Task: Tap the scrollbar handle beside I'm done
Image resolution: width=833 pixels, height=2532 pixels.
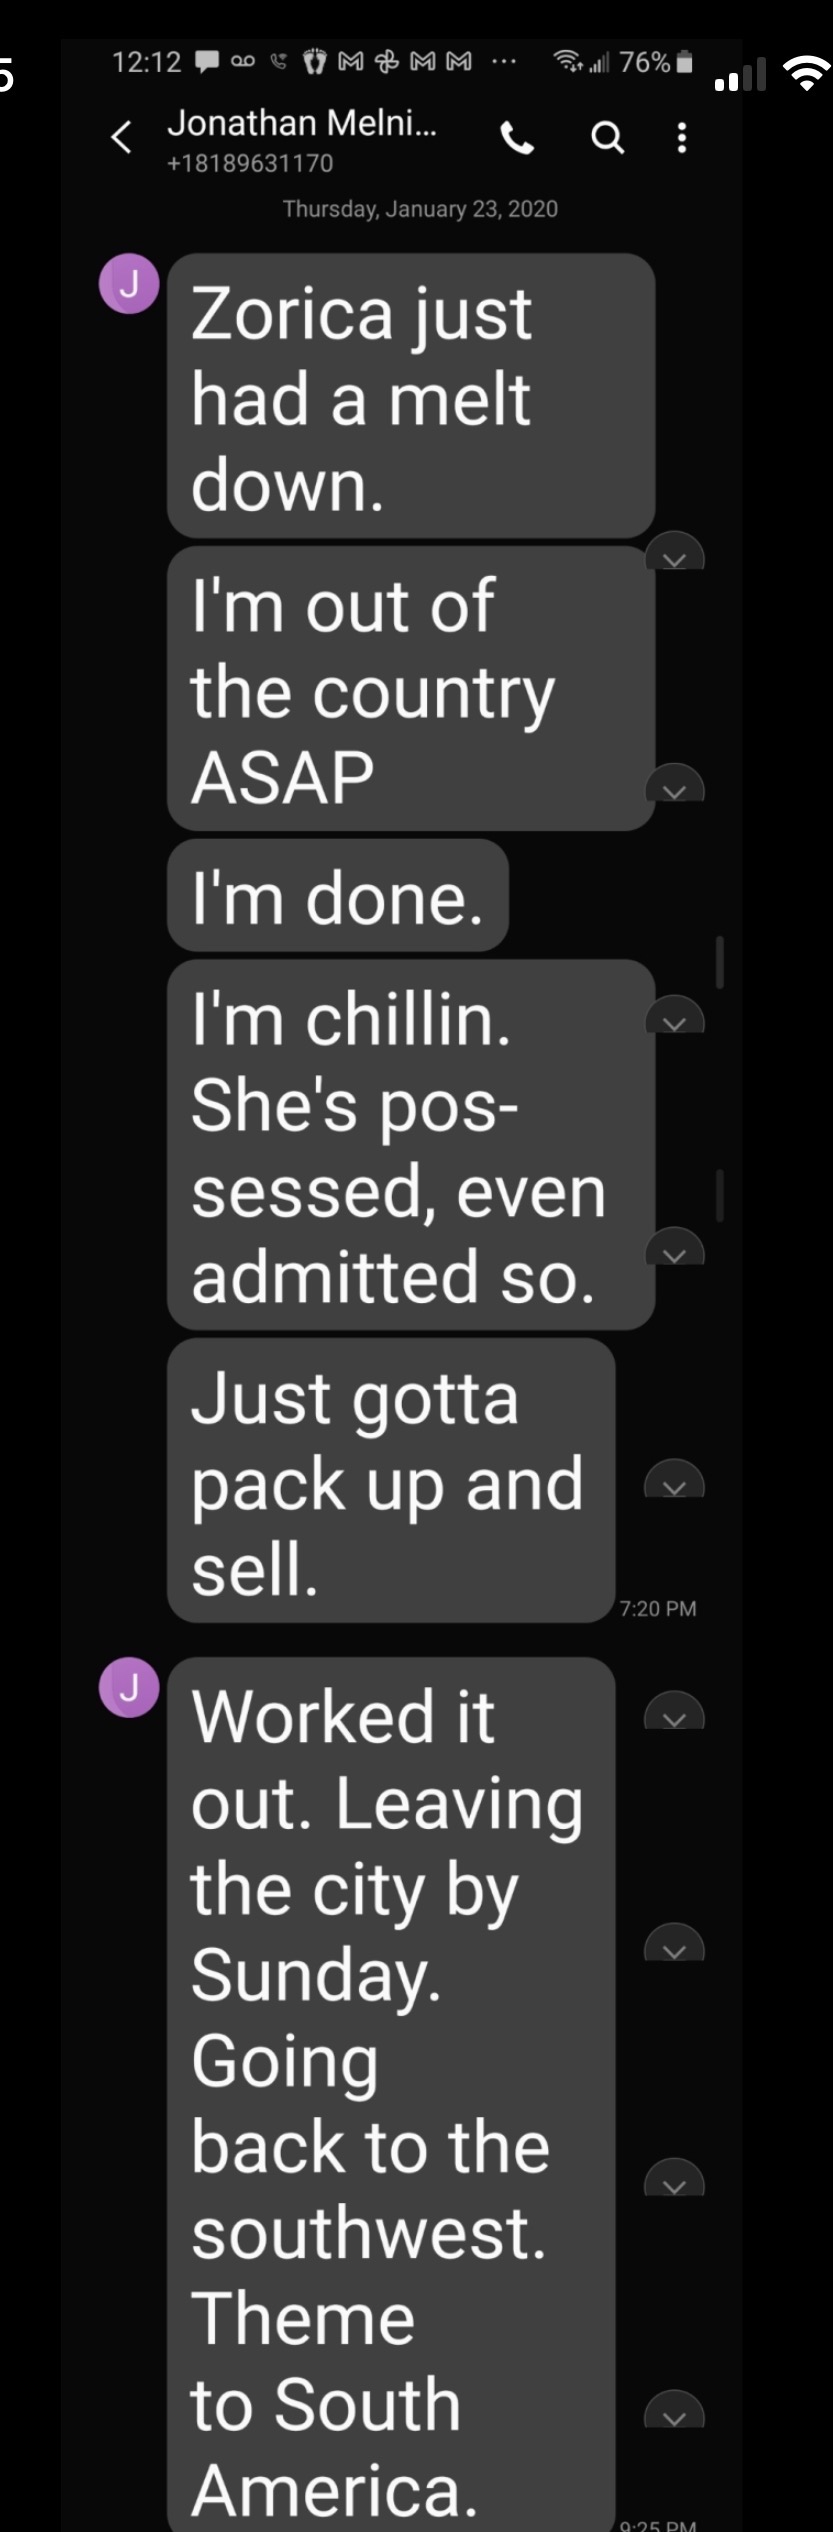Action: [x=720, y=962]
